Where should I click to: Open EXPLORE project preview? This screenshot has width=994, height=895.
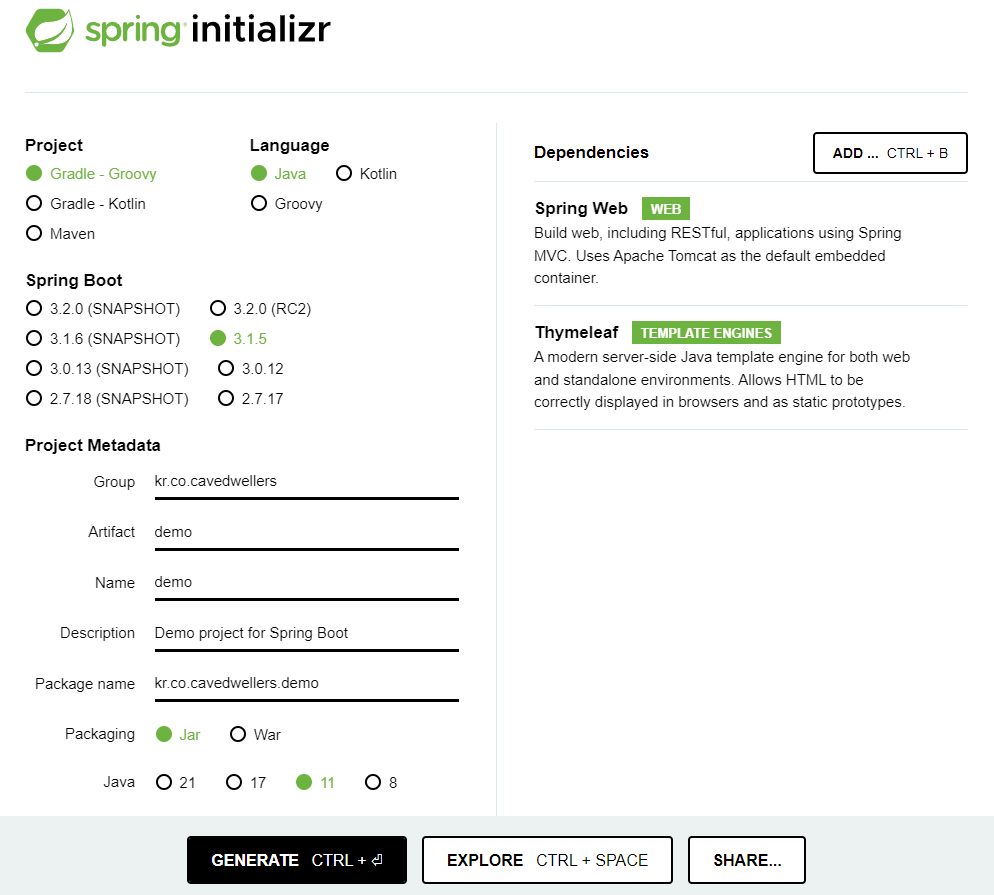coord(547,860)
